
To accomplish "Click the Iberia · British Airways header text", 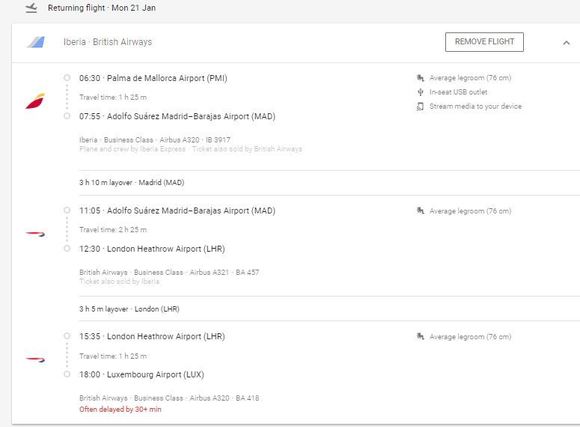I will point(108,42).
